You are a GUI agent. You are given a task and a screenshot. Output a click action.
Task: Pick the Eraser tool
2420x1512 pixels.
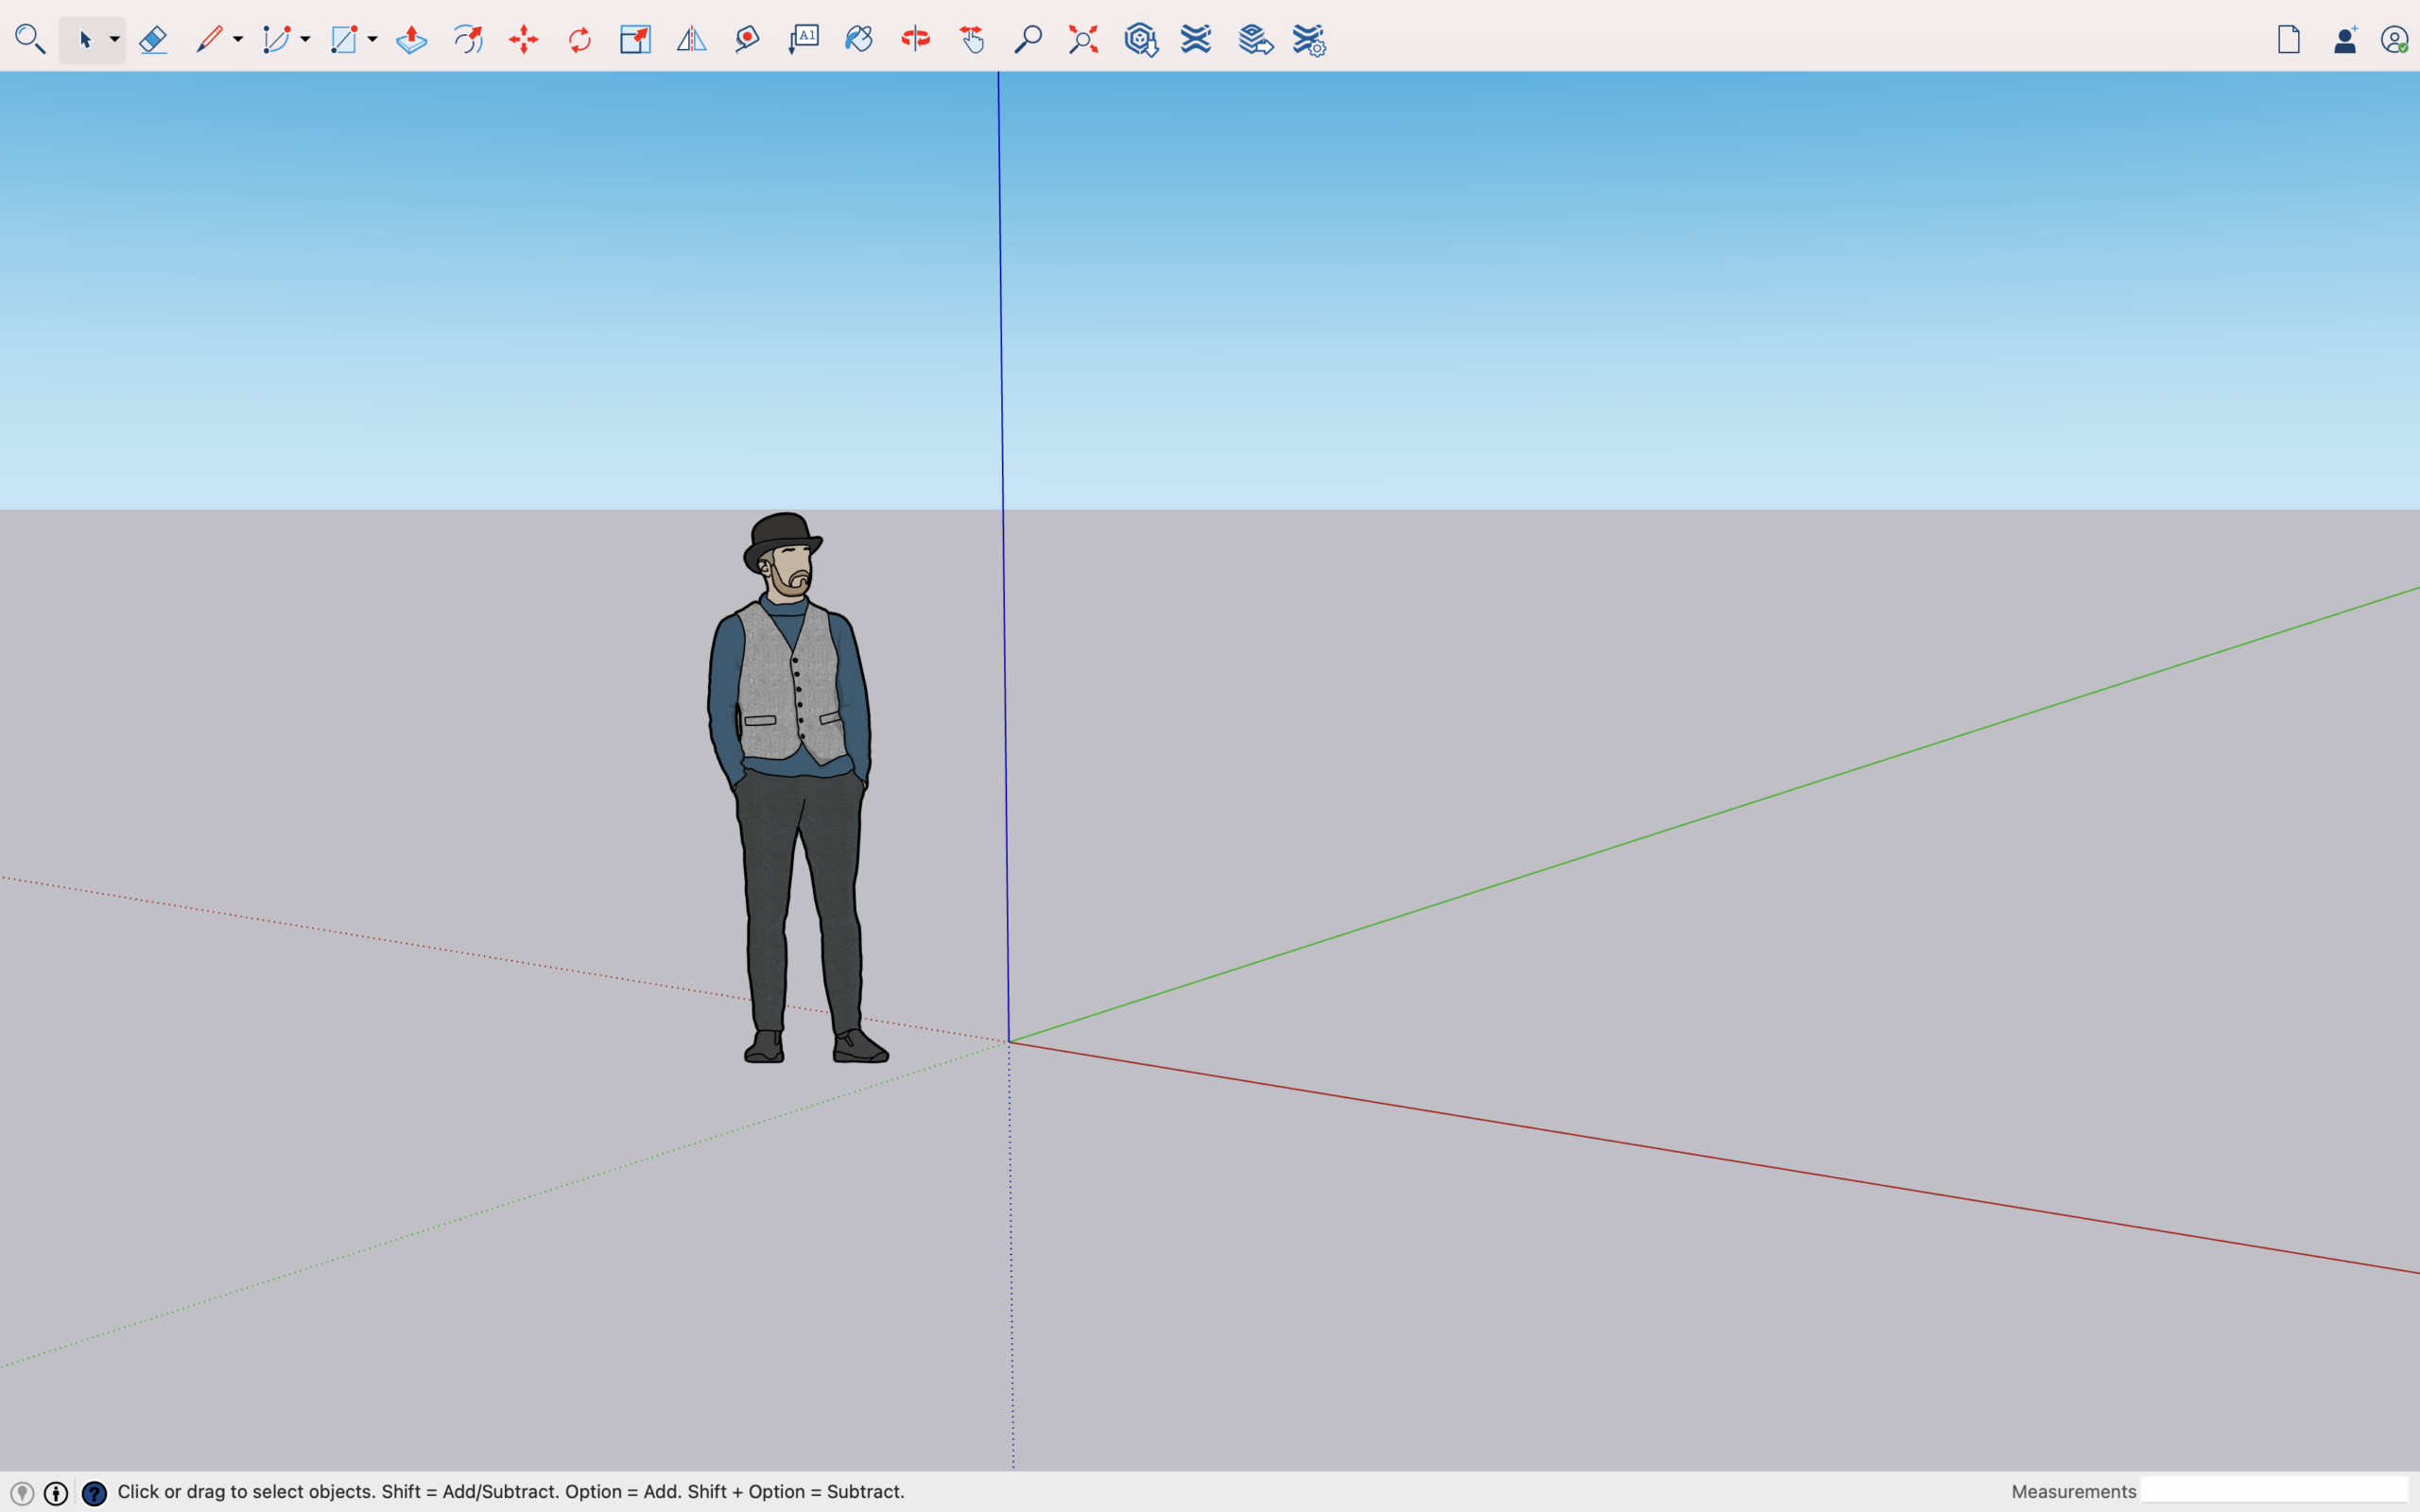pos(153,40)
